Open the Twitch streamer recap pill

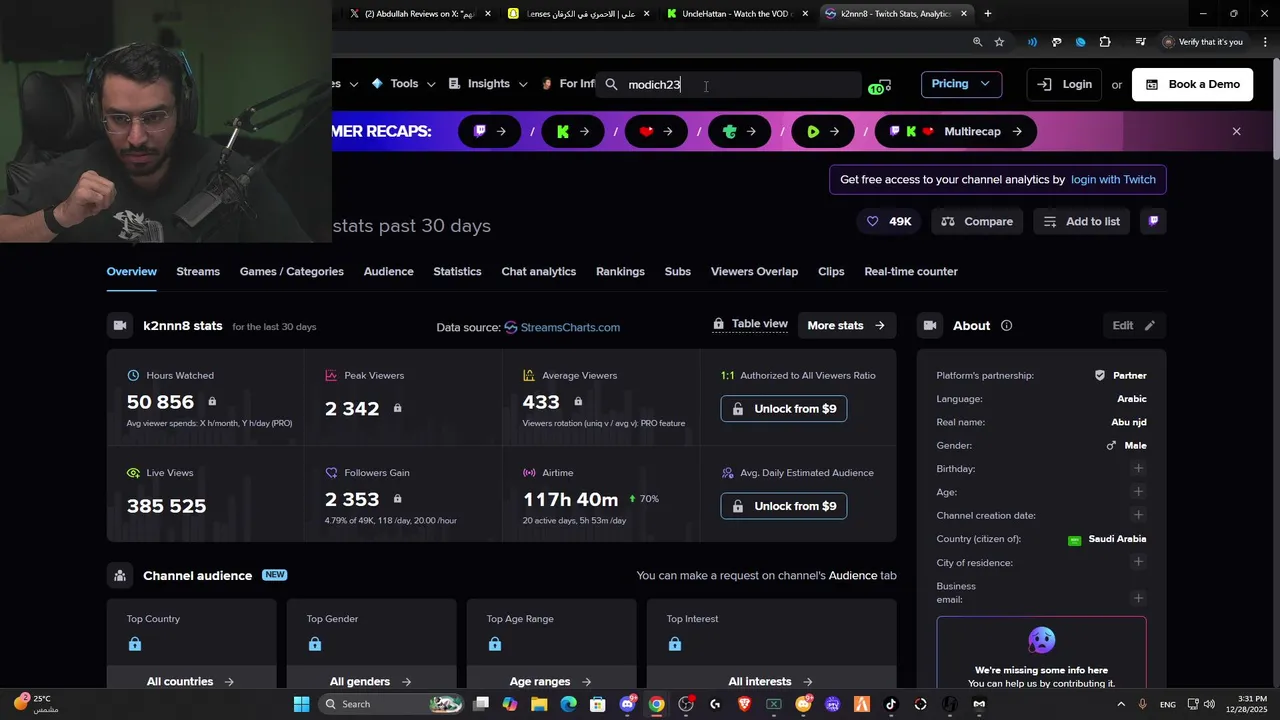click(491, 131)
